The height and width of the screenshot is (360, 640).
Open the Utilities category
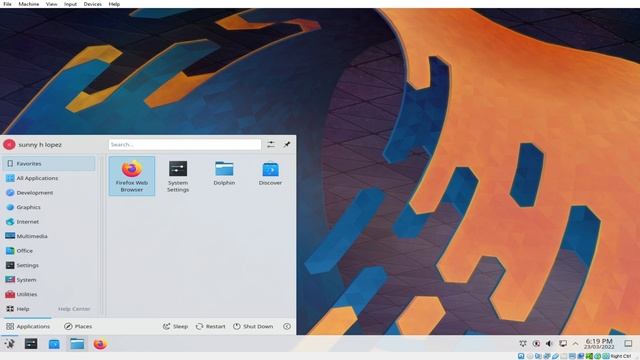tap(49, 294)
